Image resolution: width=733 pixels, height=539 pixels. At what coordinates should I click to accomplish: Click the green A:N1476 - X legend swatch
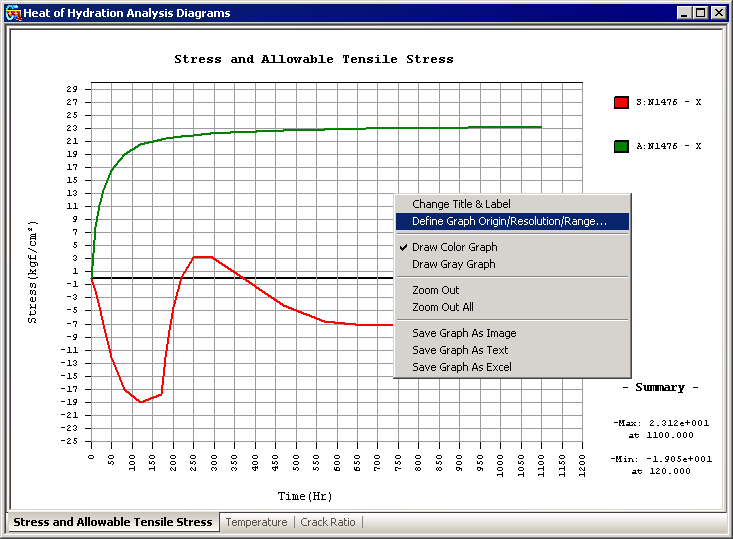point(621,146)
